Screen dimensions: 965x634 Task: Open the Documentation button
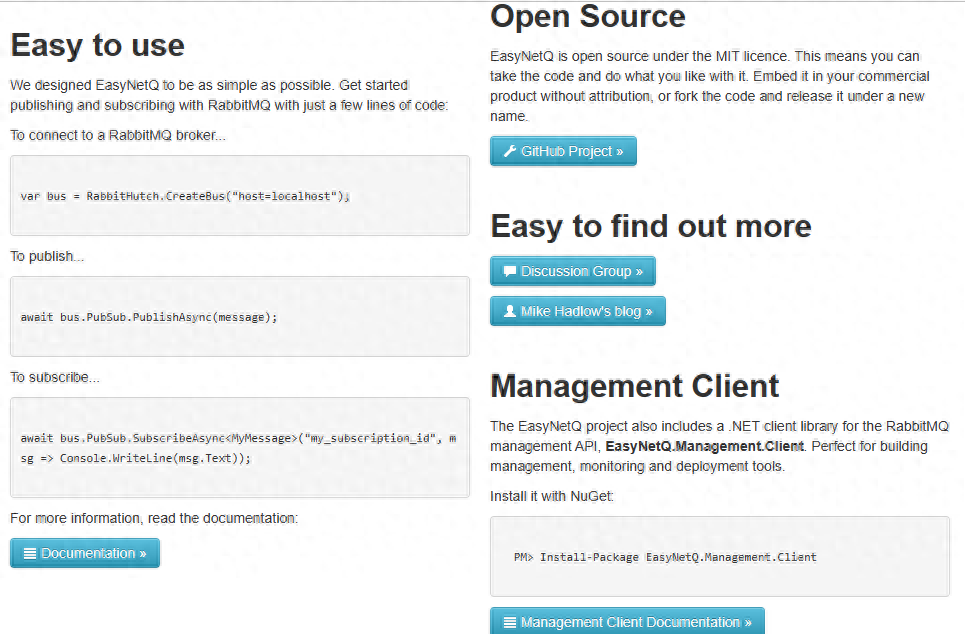click(x=85, y=553)
